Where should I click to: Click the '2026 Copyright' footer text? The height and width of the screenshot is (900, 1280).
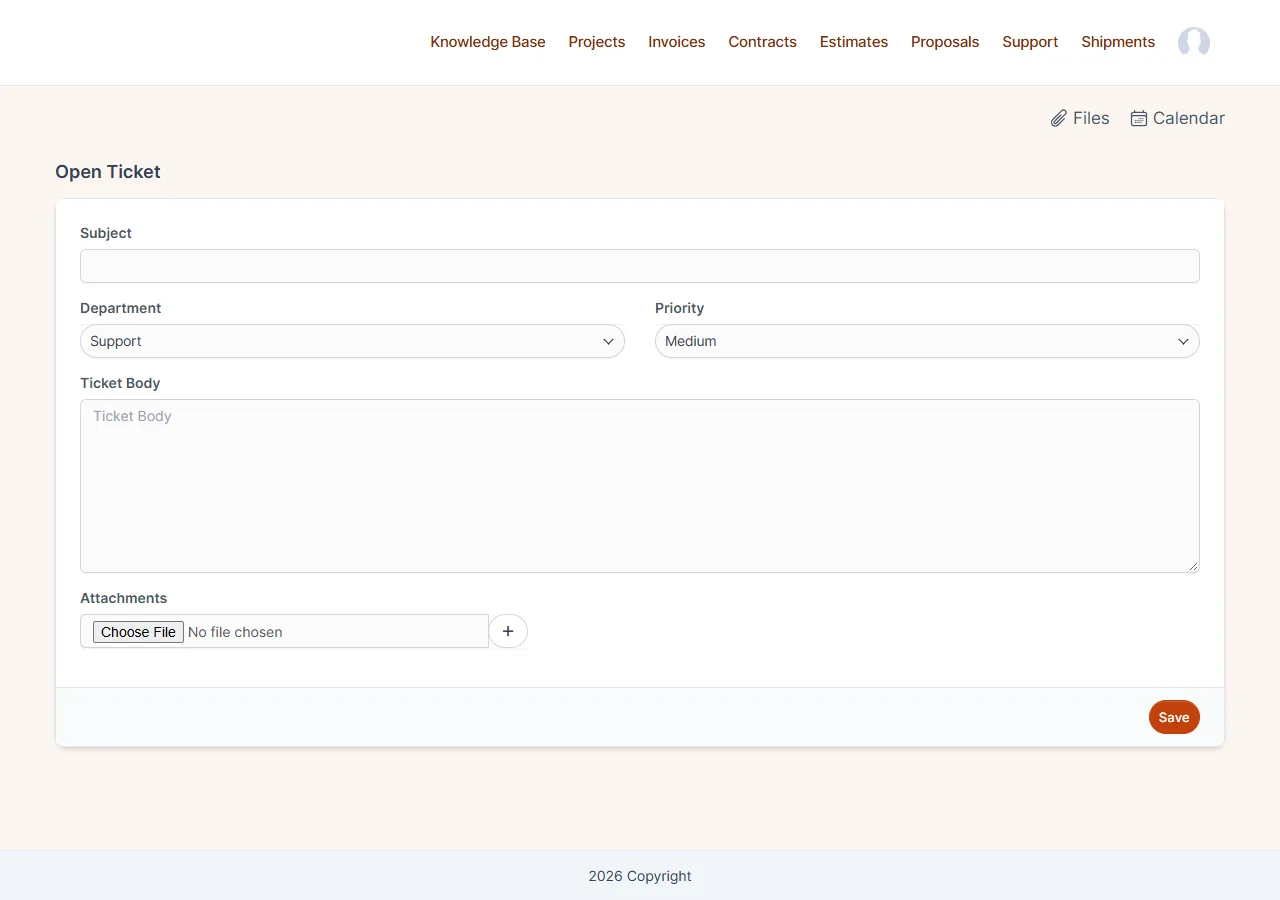tap(640, 876)
